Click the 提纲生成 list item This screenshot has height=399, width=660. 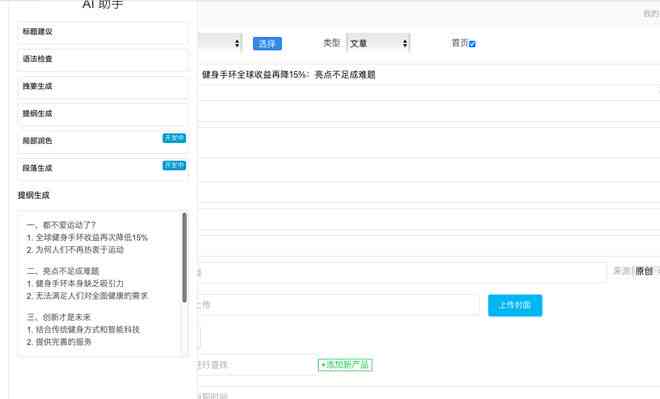[x=102, y=114]
